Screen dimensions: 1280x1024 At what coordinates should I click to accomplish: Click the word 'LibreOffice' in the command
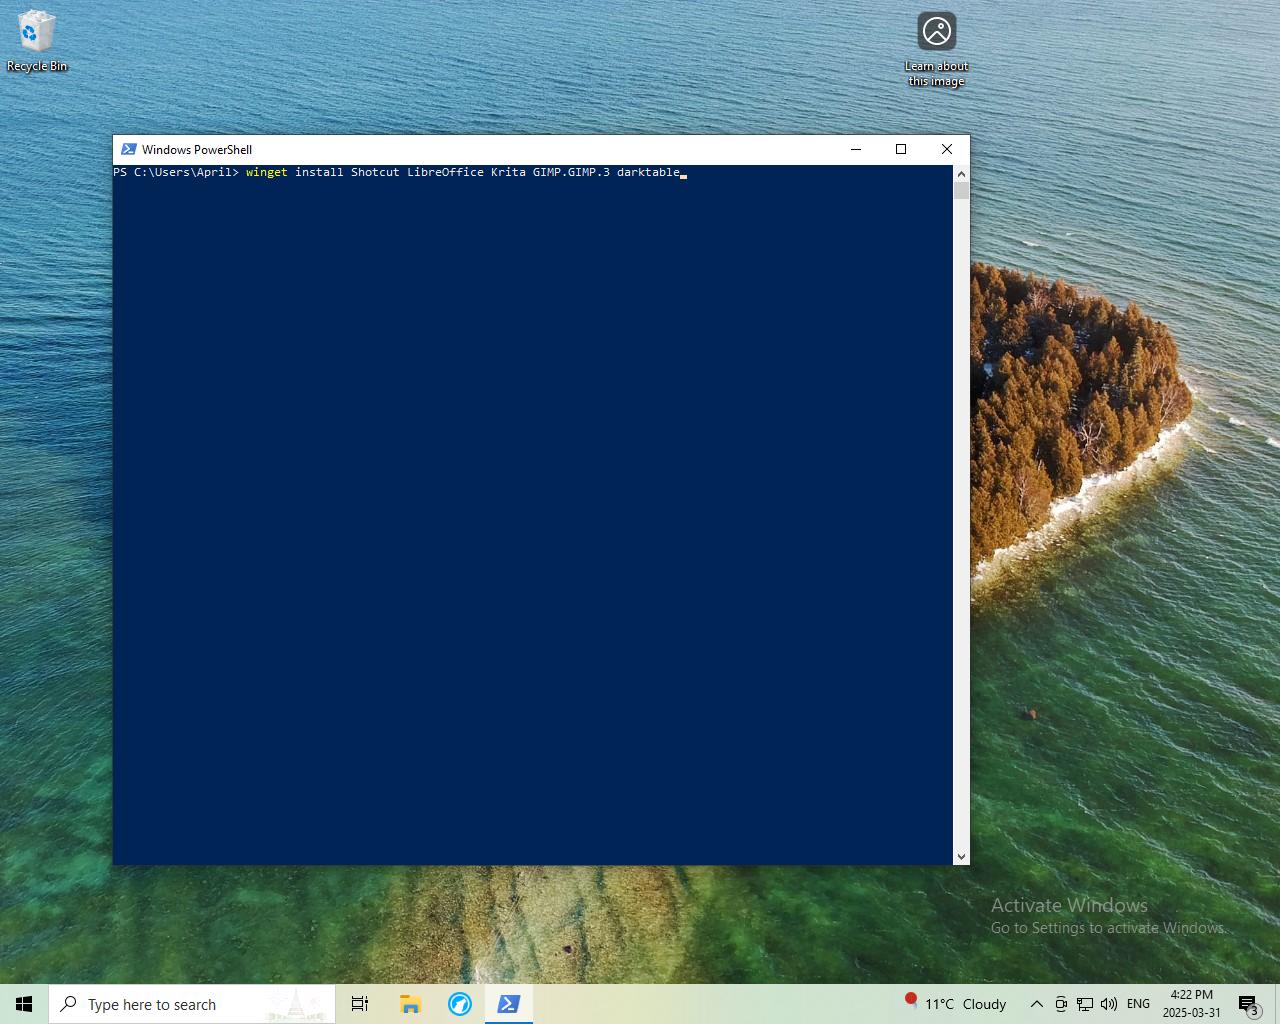pyautogui.click(x=445, y=172)
